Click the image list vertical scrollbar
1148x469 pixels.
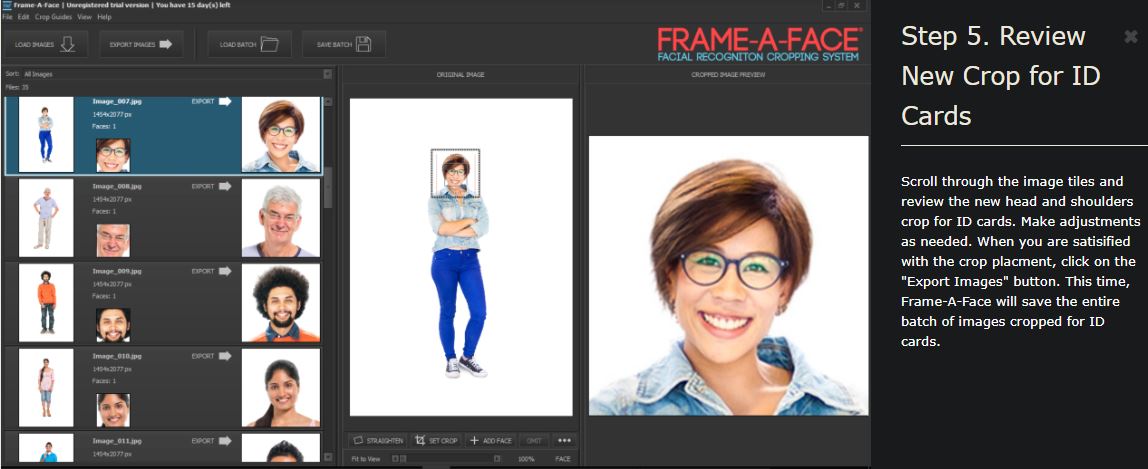328,187
